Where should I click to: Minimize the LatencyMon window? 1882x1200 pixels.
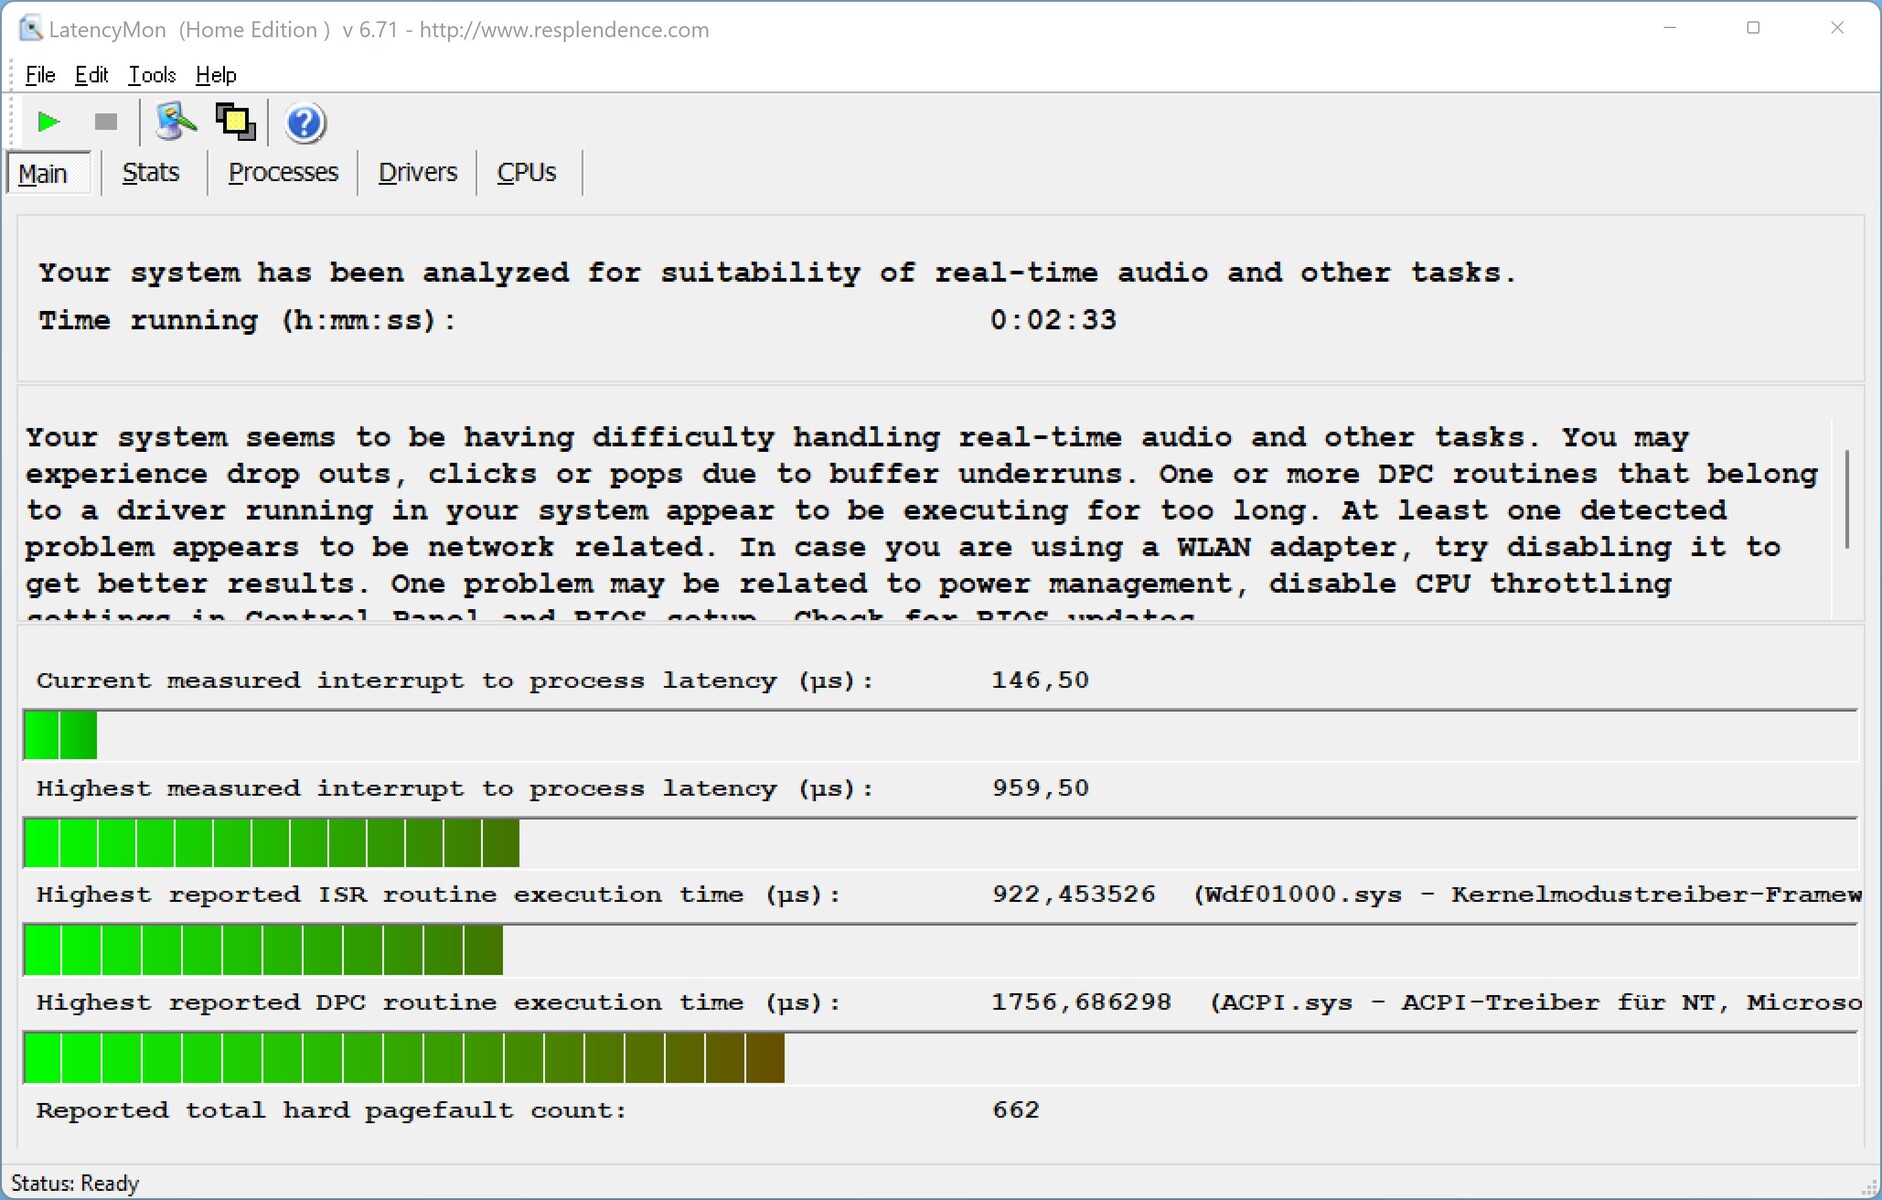click(x=1669, y=28)
